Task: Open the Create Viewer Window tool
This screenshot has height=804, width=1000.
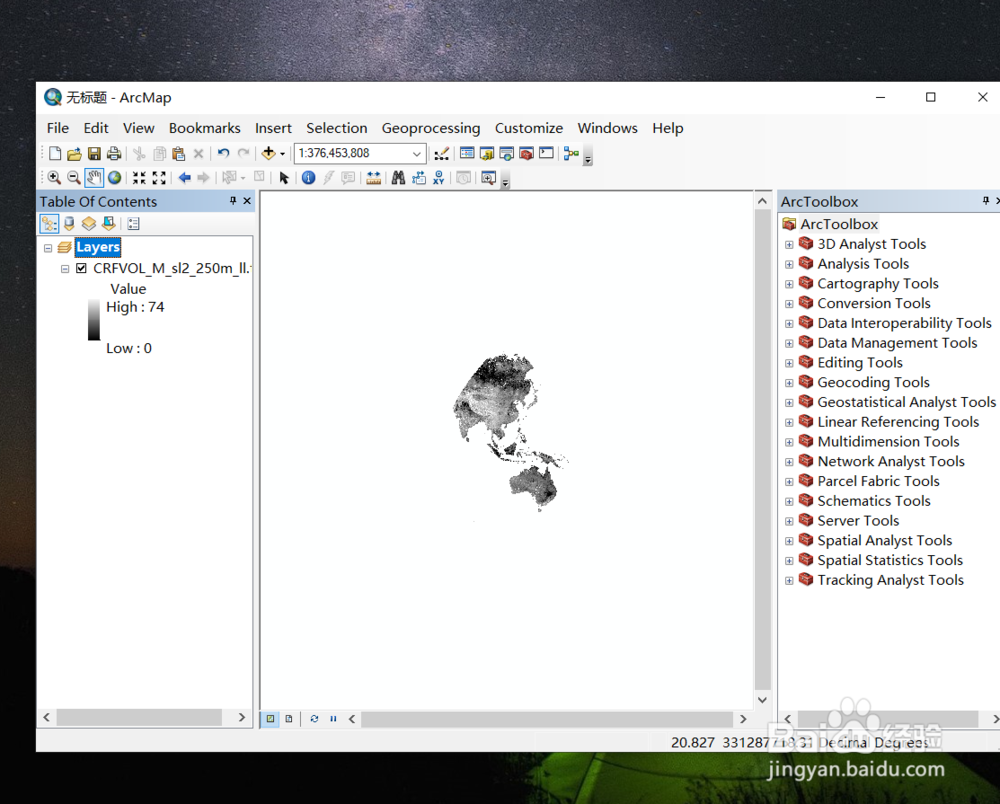Action: click(x=489, y=178)
